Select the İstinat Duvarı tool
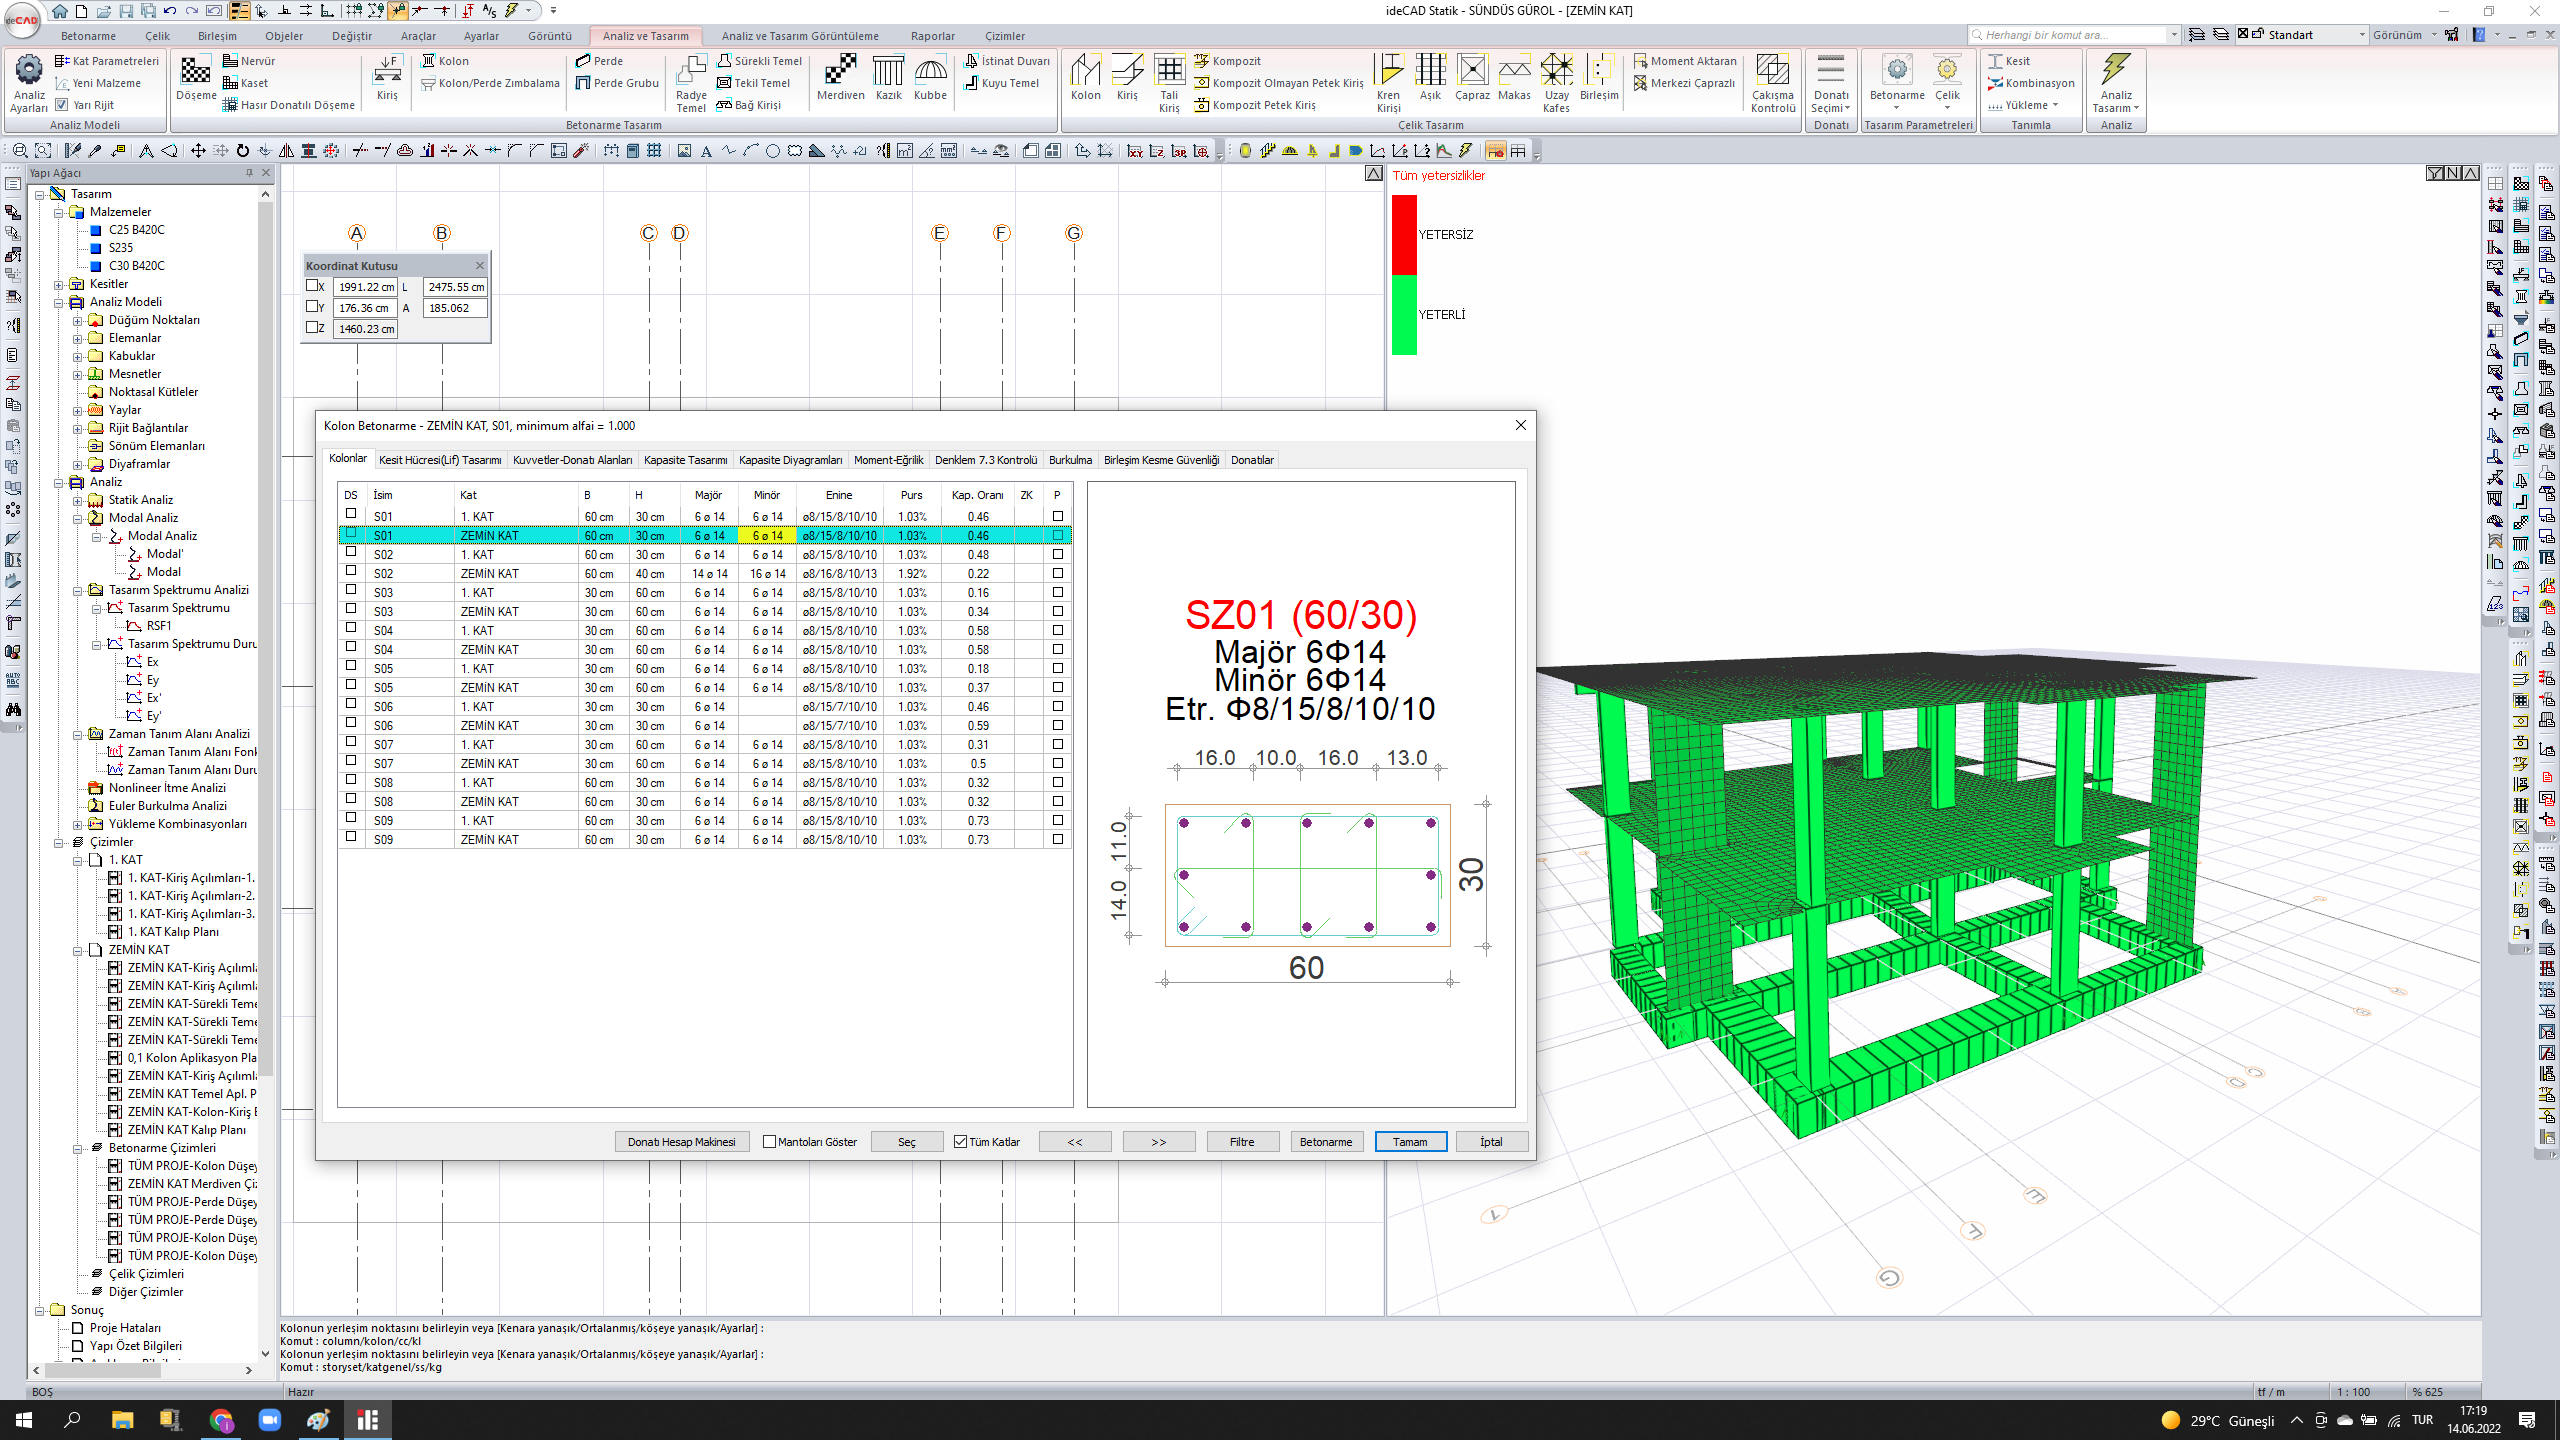2560x1440 pixels. pos(1007,61)
